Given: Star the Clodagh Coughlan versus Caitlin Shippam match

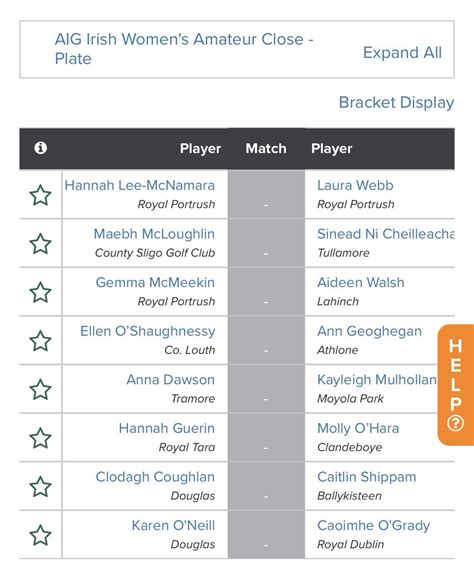Looking at the screenshot, I should click(x=40, y=486).
